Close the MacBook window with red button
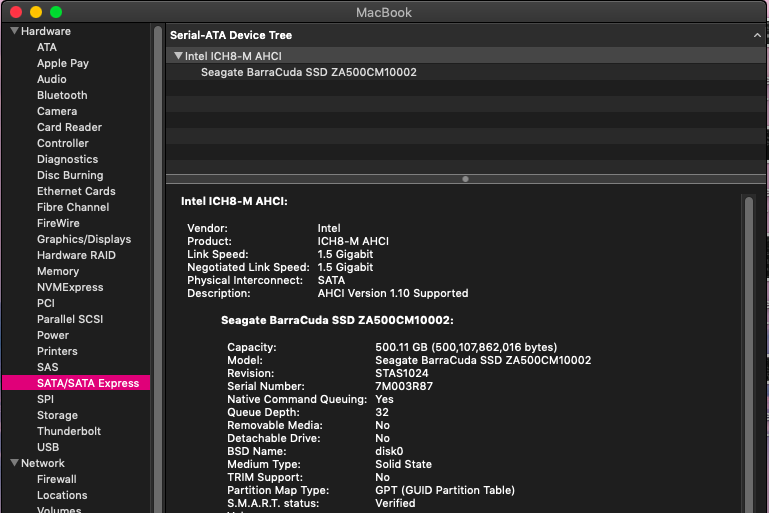The image size is (769, 513). [16, 12]
